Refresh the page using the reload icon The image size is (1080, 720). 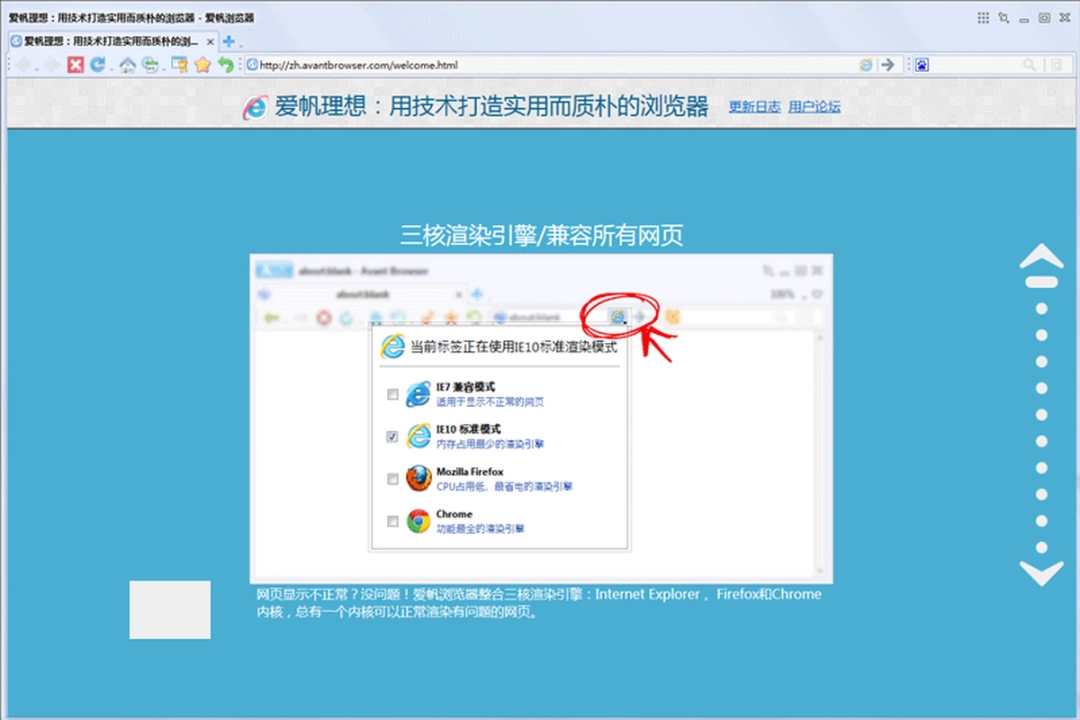pyautogui.click(x=97, y=65)
